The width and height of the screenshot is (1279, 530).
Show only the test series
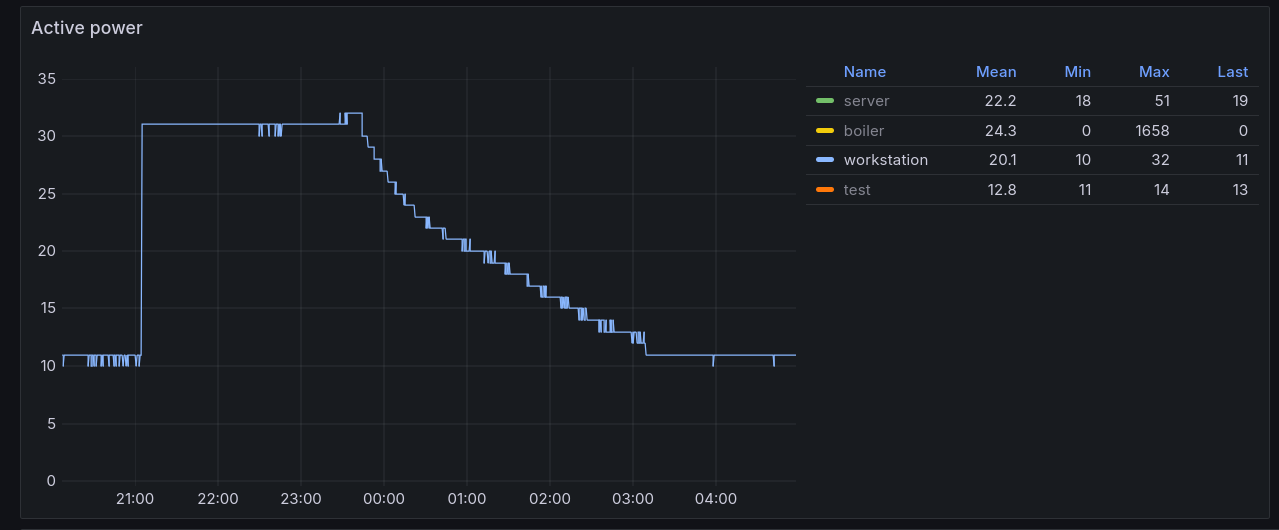click(857, 190)
